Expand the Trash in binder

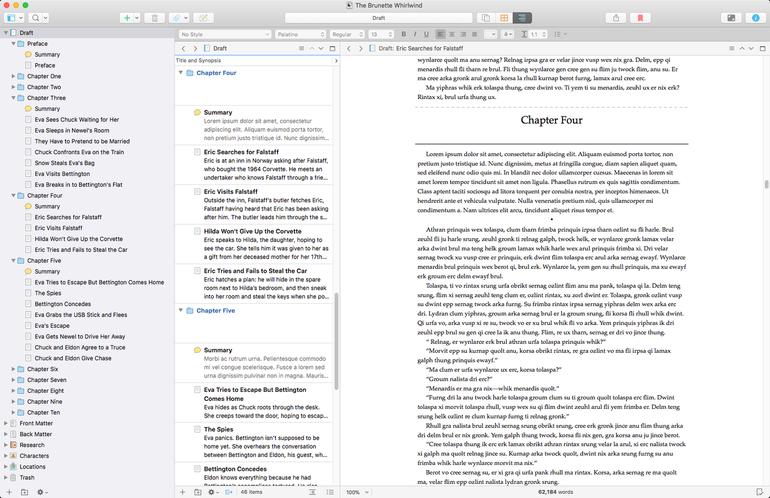[x=6, y=477]
